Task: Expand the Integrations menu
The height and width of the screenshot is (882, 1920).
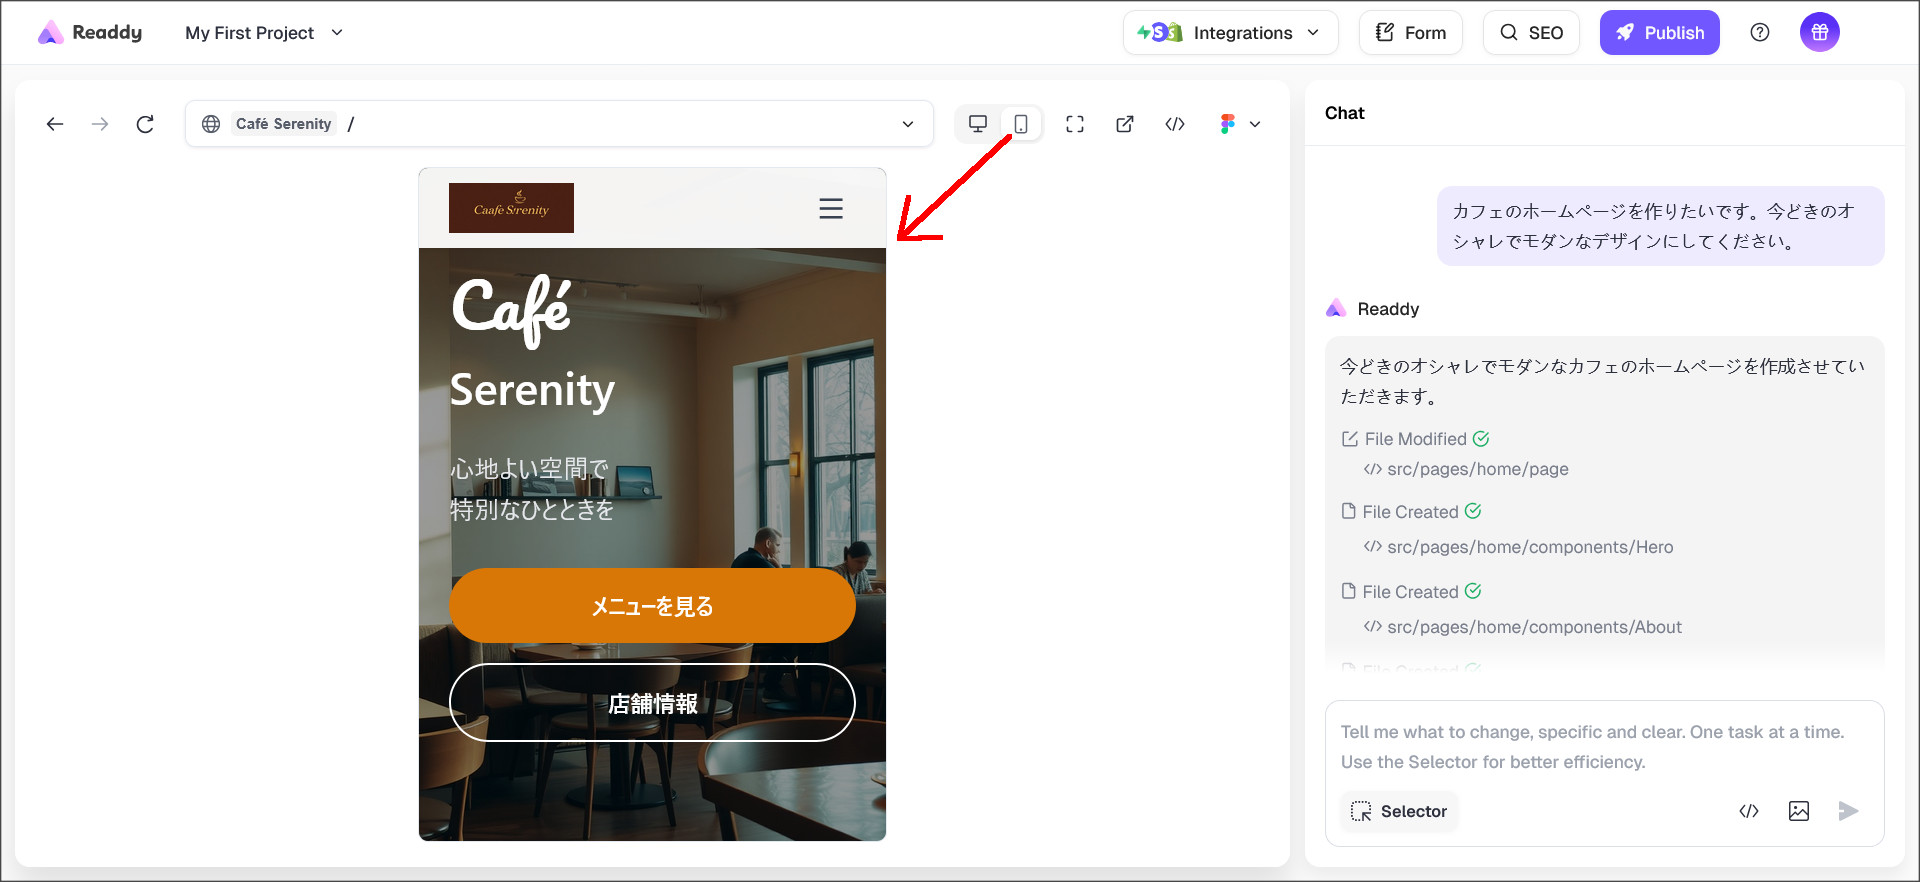Action: click(1230, 33)
